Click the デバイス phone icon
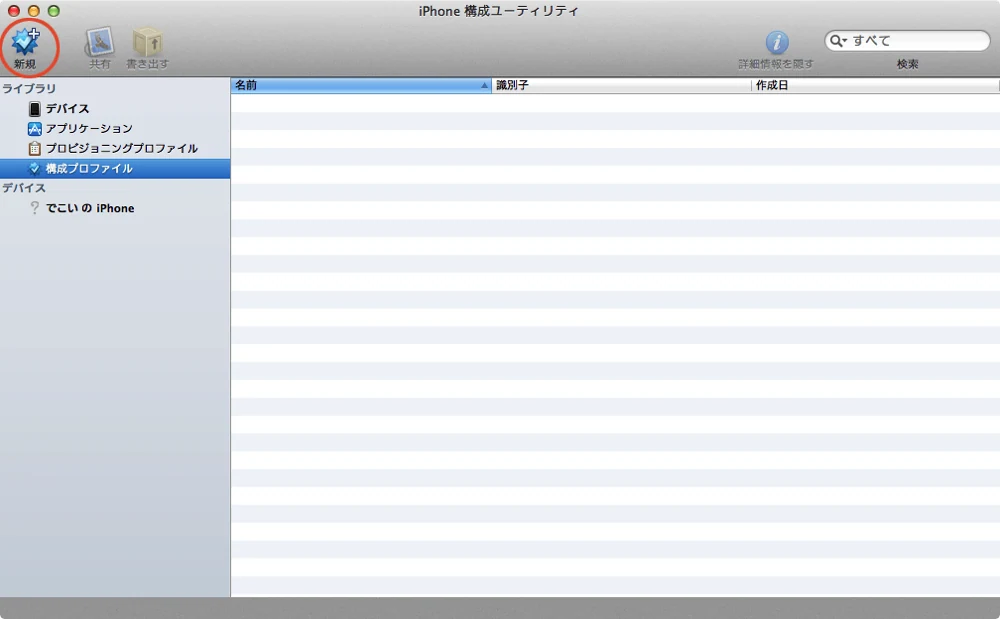1000x619 pixels. [x=34, y=109]
